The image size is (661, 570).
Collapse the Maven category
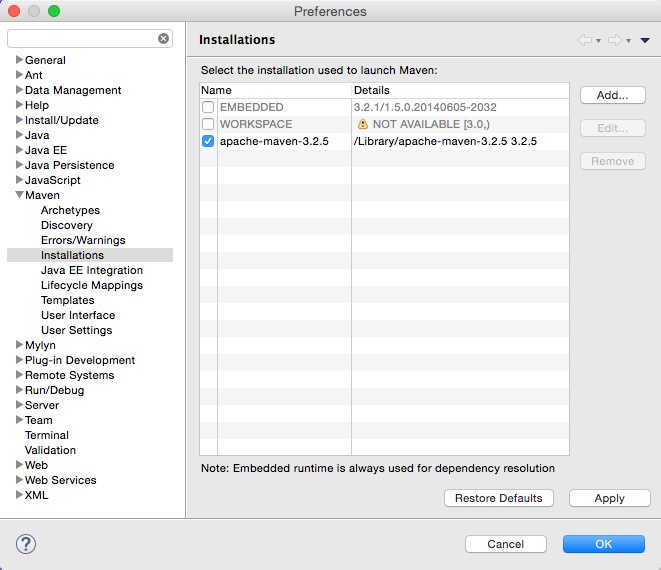click(19, 195)
